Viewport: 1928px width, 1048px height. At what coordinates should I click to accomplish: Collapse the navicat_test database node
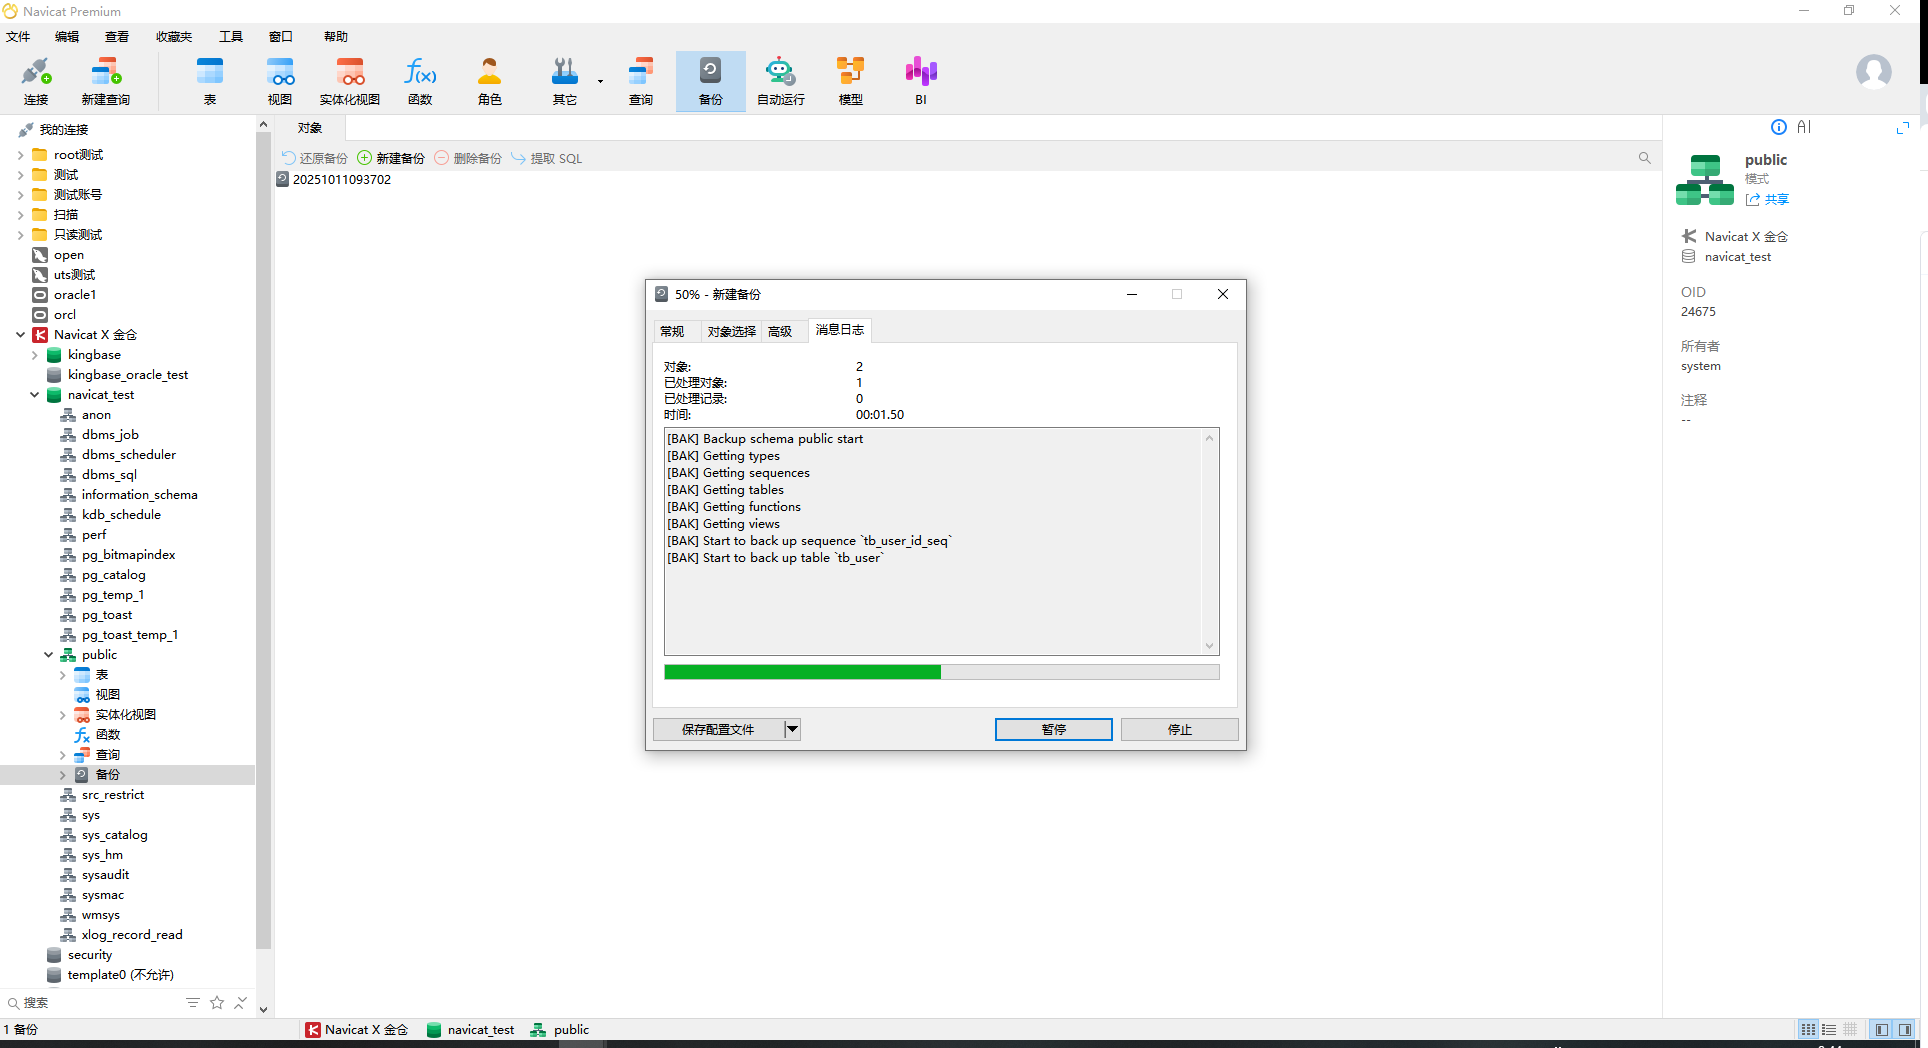coord(34,395)
